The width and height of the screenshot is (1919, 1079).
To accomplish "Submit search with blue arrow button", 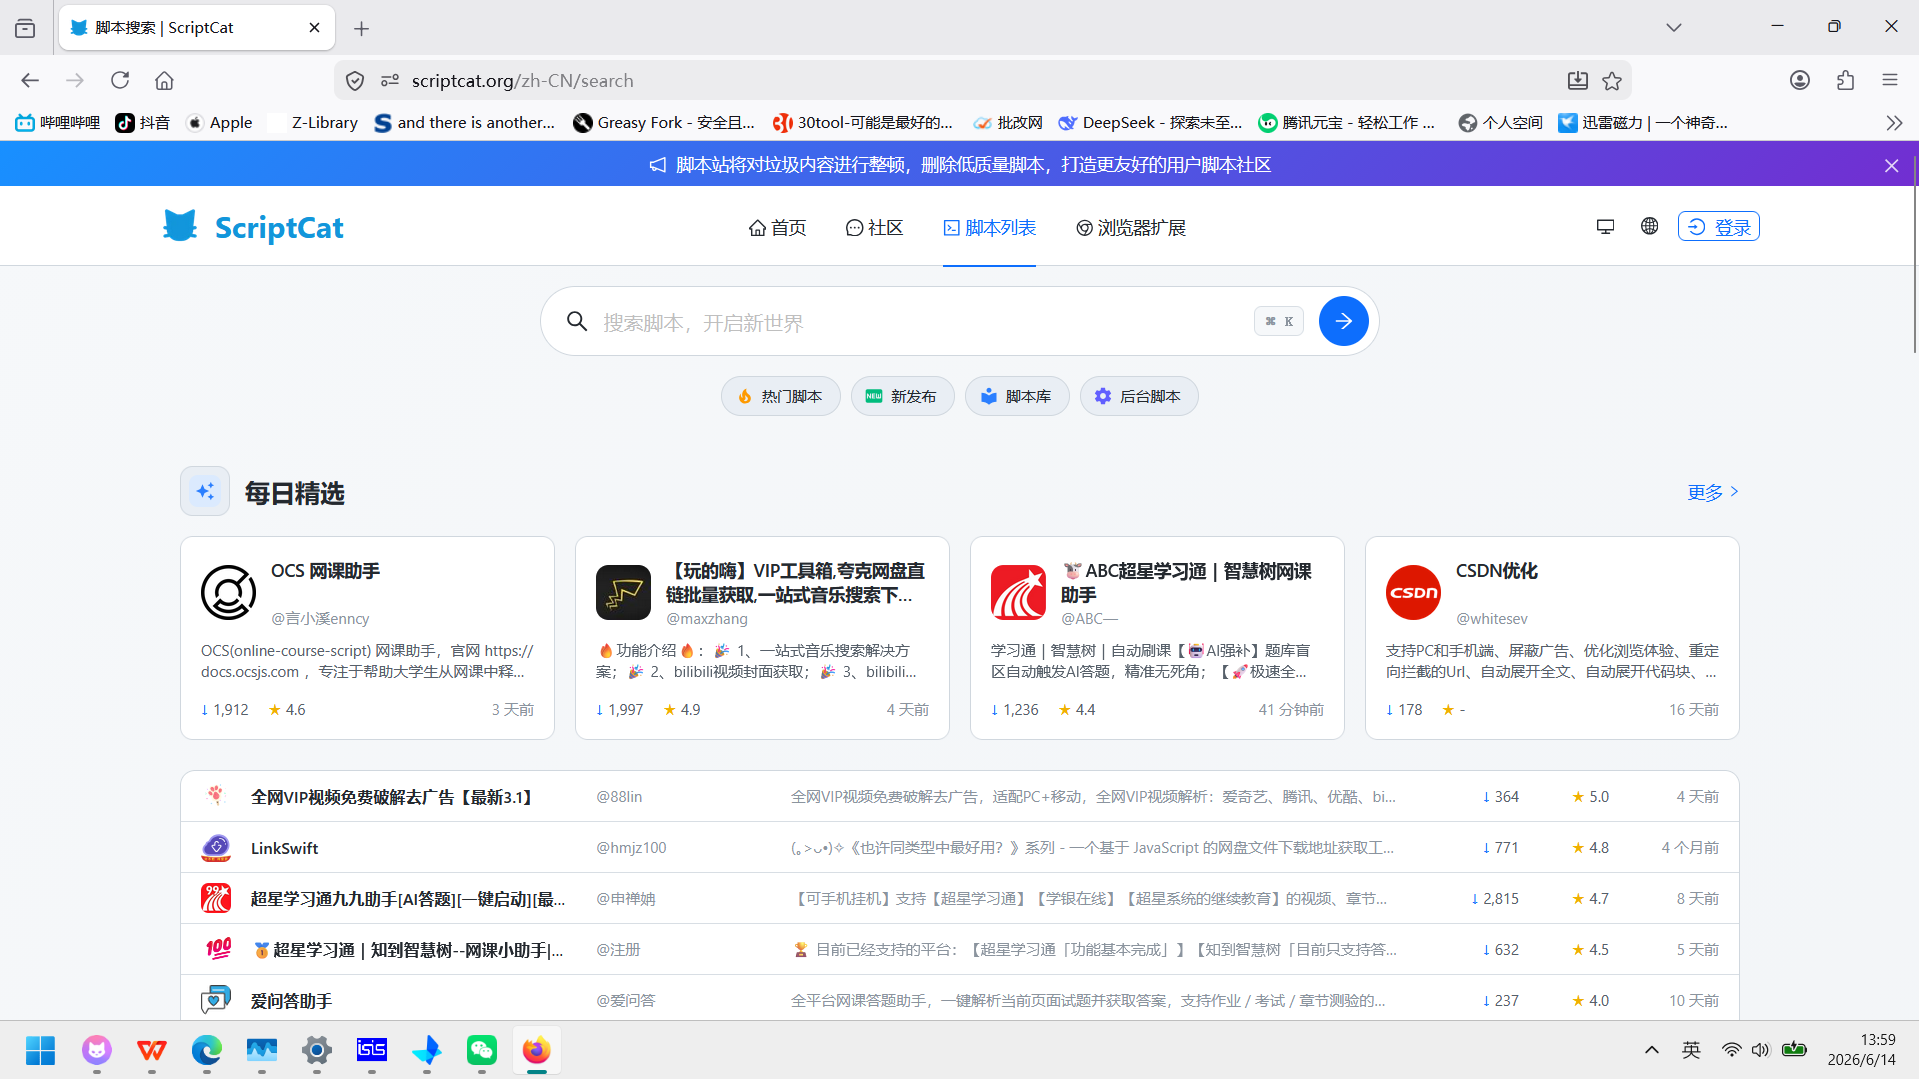I will point(1343,321).
